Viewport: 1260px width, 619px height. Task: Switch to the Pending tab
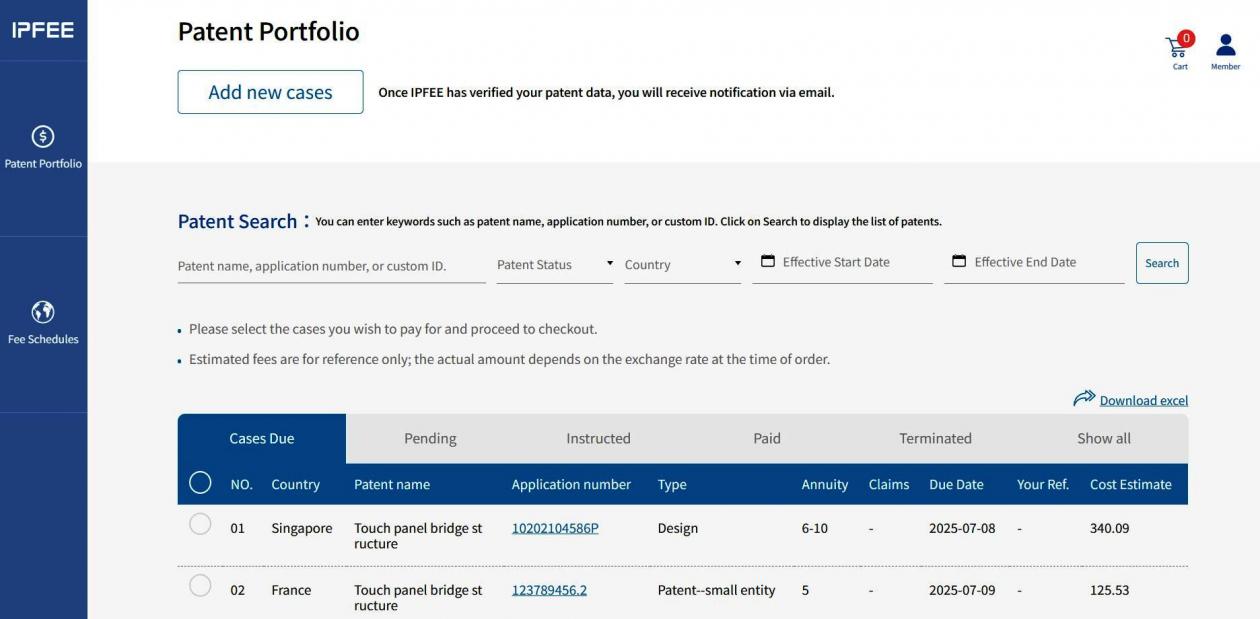pos(430,438)
